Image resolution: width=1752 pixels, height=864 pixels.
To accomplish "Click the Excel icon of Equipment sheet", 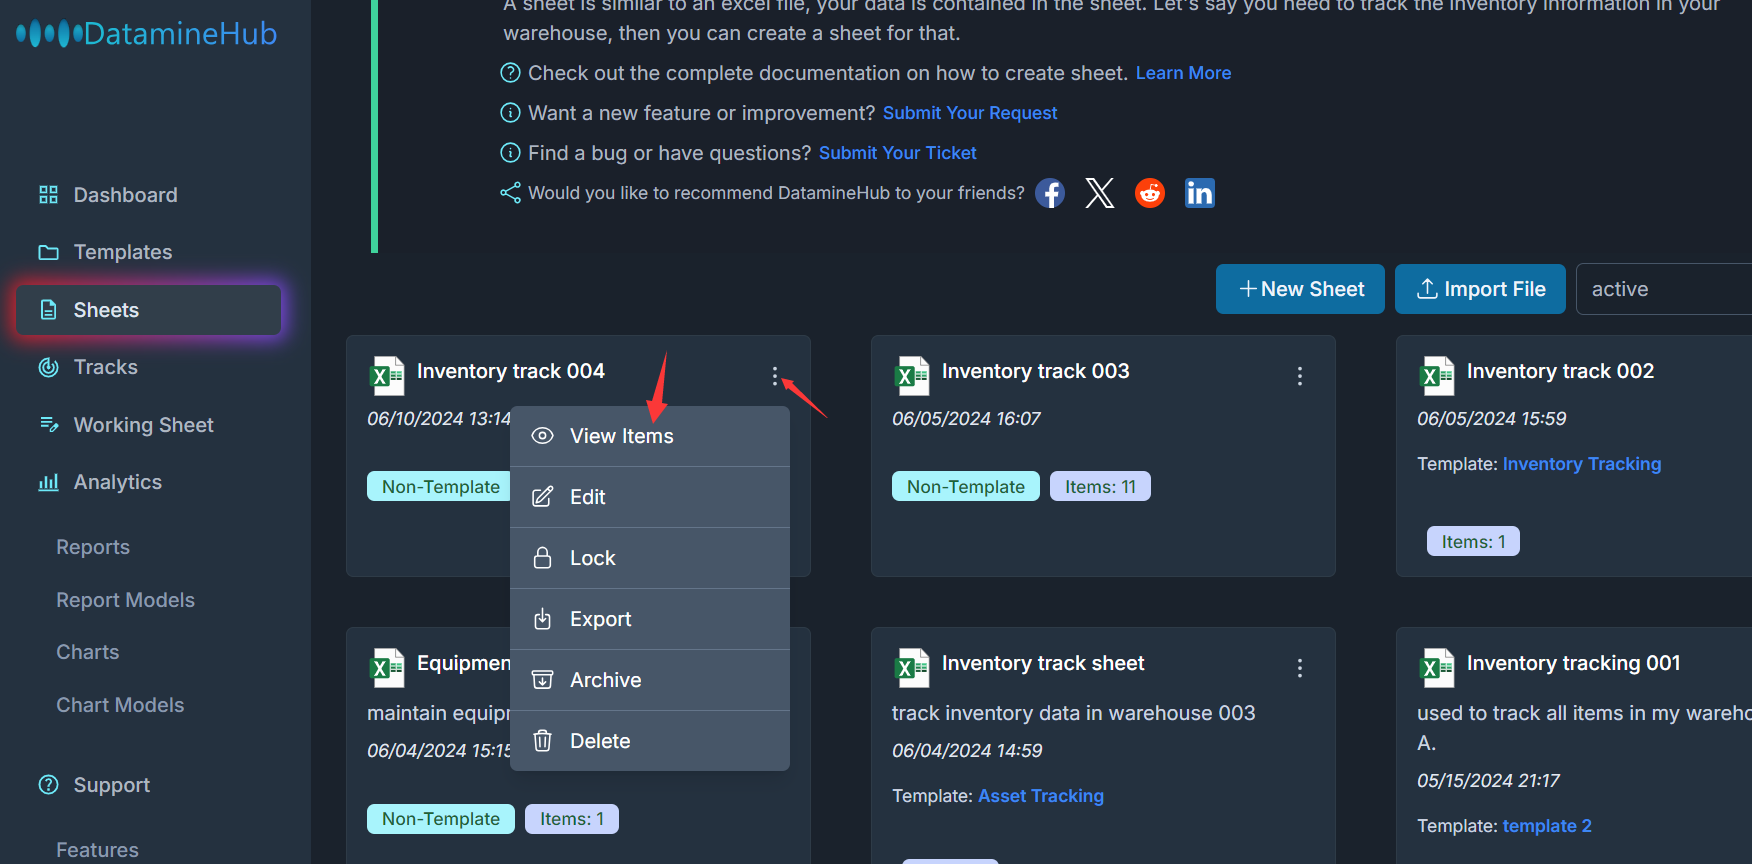I will 387,668.
